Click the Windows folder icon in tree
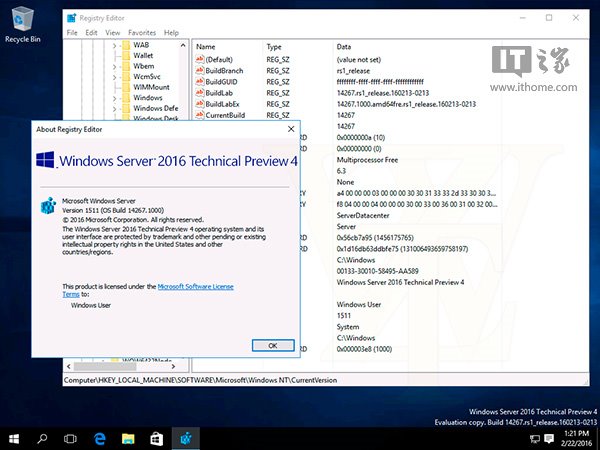This screenshot has width=600, height=450. click(x=126, y=98)
